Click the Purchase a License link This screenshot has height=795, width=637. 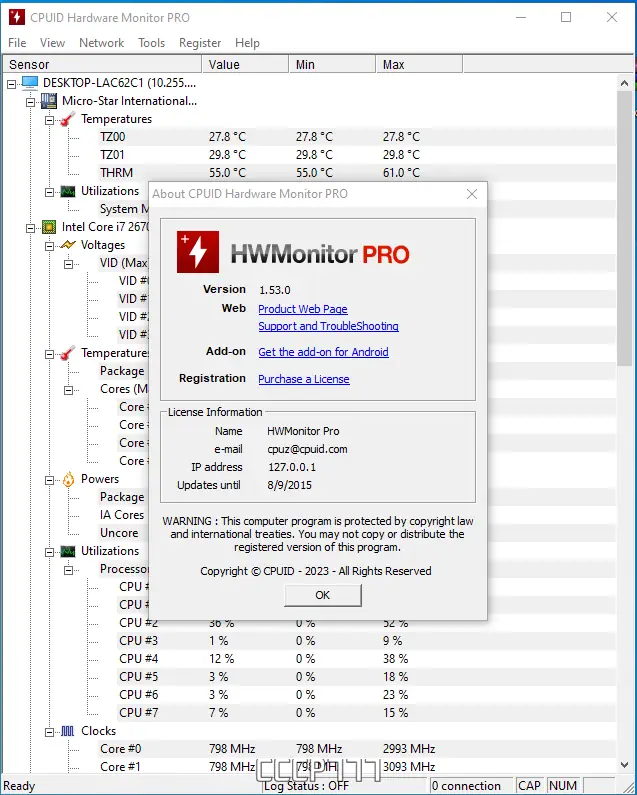pos(304,379)
